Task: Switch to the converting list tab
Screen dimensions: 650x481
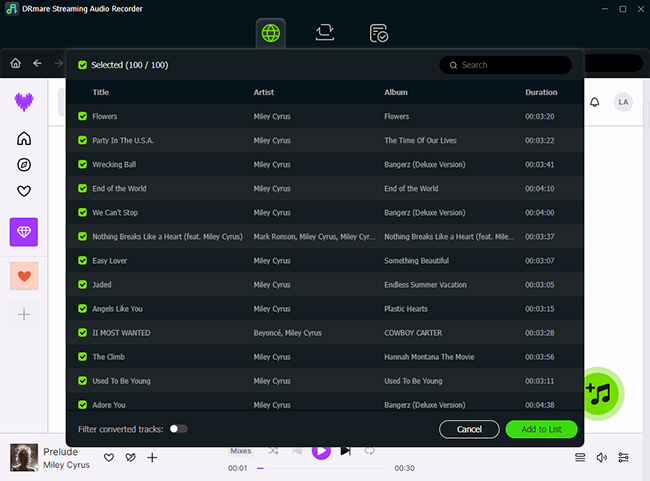Action: pyautogui.click(x=325, y=33)
